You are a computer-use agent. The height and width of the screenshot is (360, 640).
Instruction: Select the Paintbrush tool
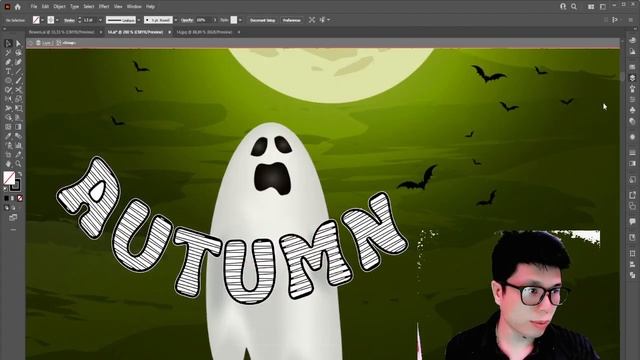coord(18,80)
